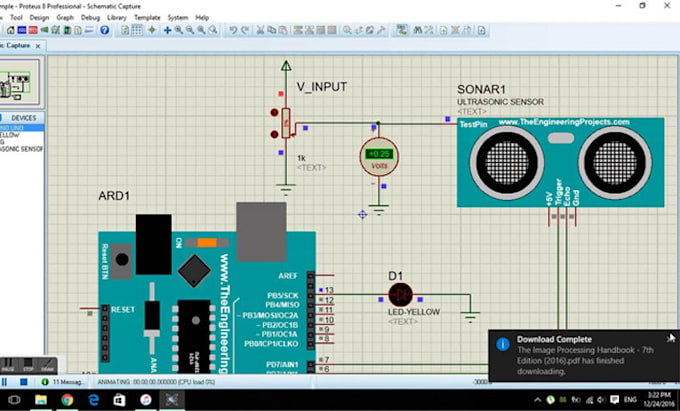Open the Debug menu
The image size is (680, 411).
tap(90, 17)
